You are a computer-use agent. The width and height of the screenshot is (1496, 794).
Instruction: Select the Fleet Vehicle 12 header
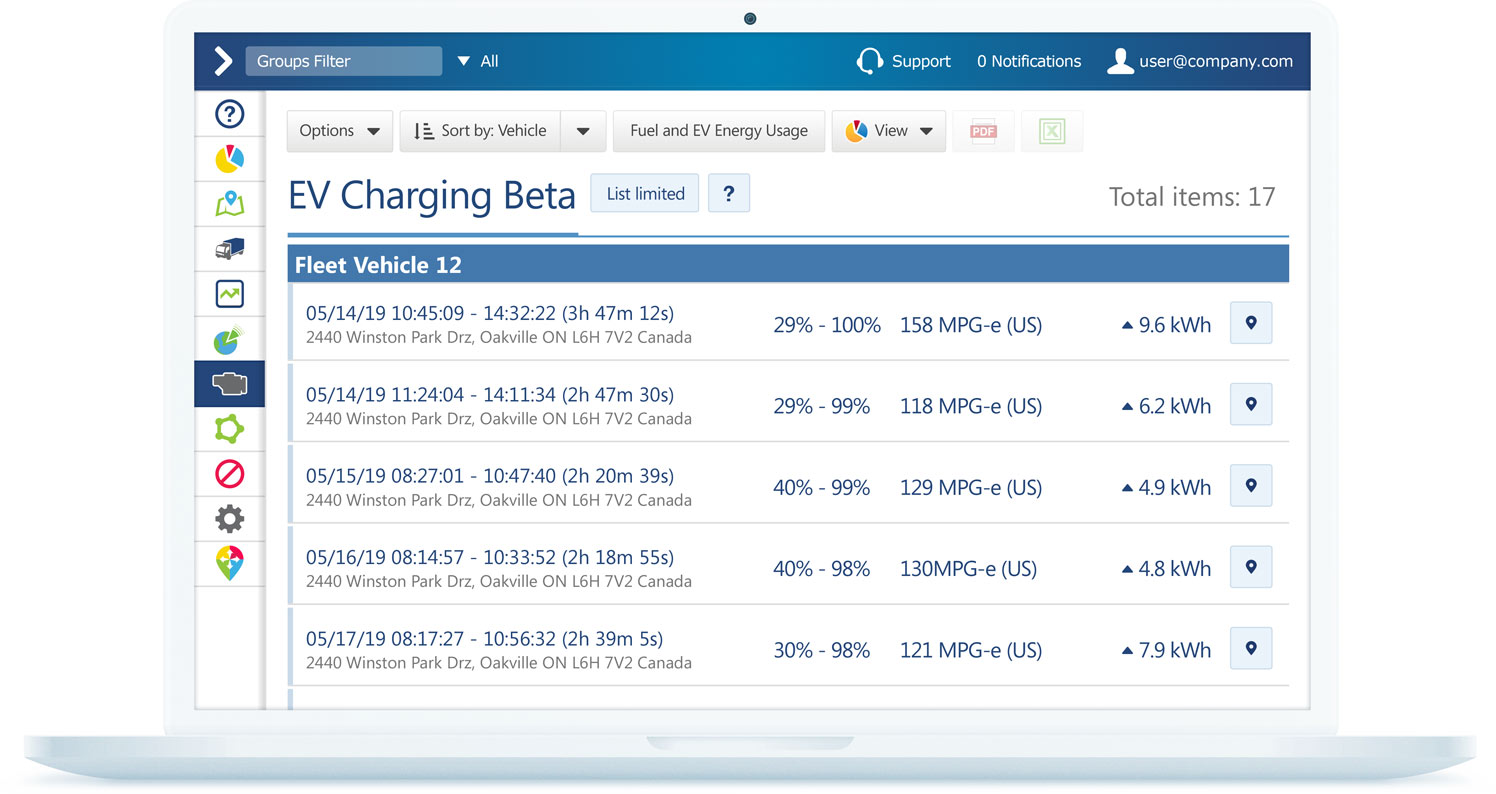[x=788, y=265]
